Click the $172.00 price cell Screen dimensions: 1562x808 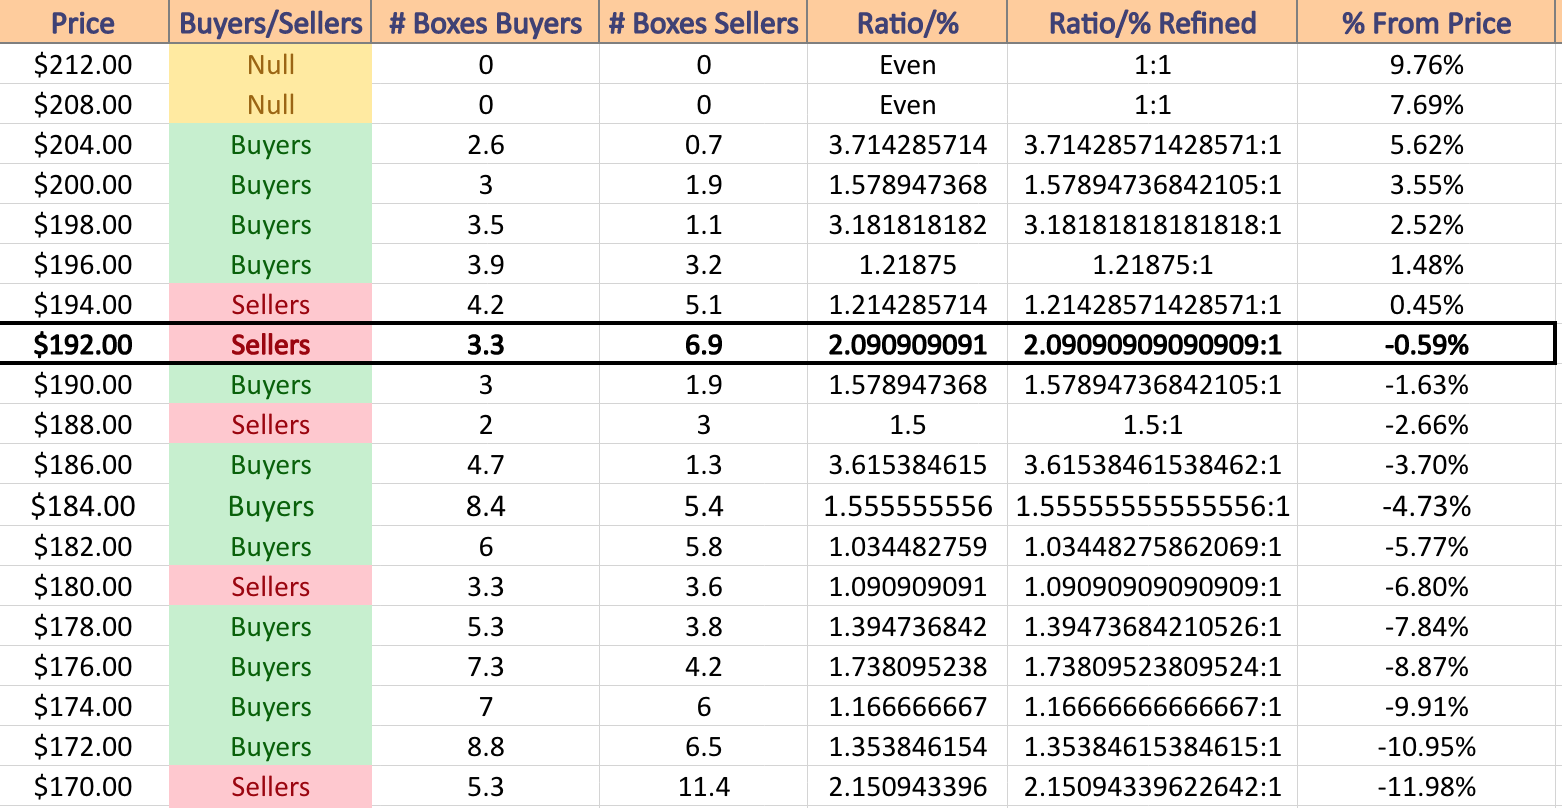coord(84,747)
